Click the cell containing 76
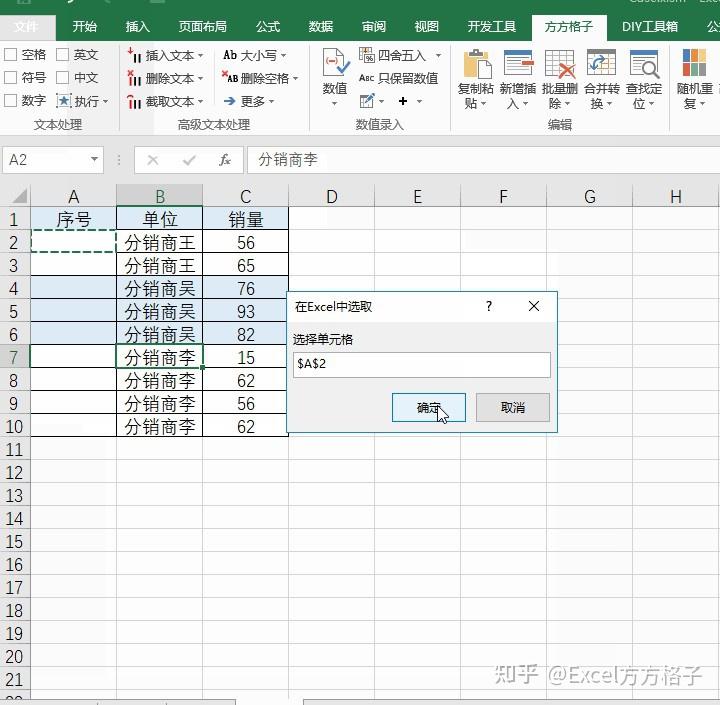This screenshot has width=720, height=705. (246, 288)
